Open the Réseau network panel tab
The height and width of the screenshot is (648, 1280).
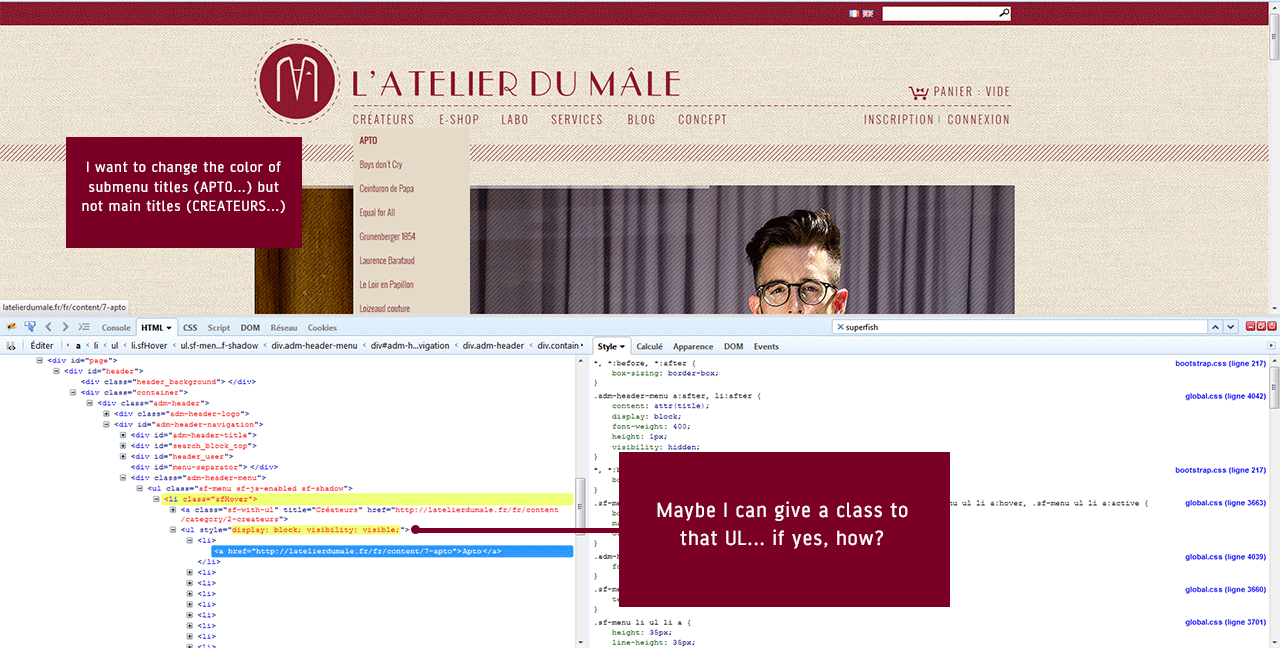pyautogui.click(x=284, y=327)
